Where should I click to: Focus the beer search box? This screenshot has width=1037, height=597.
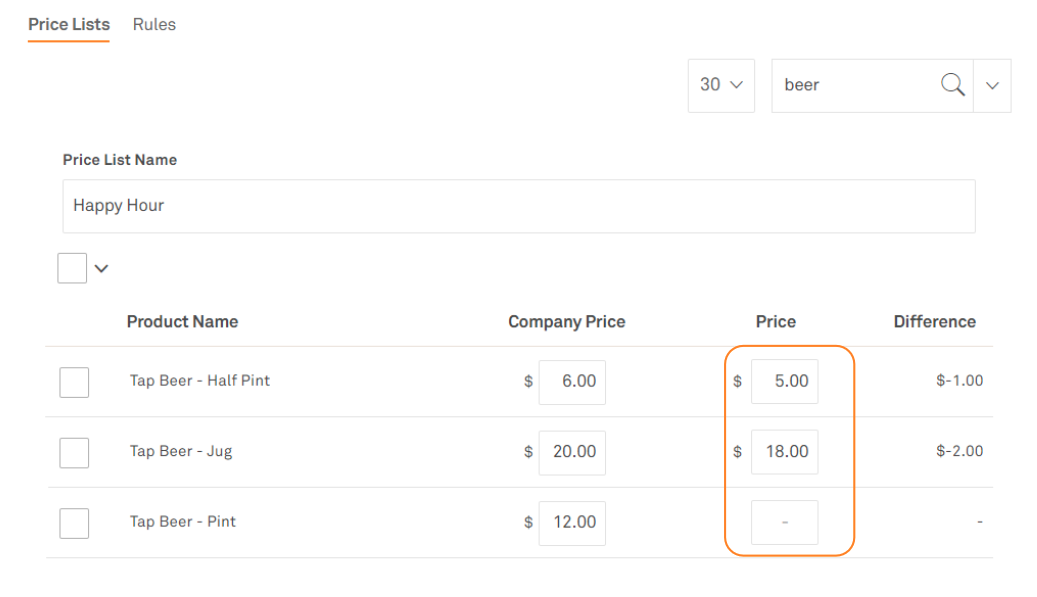click(x=855, y=85)
